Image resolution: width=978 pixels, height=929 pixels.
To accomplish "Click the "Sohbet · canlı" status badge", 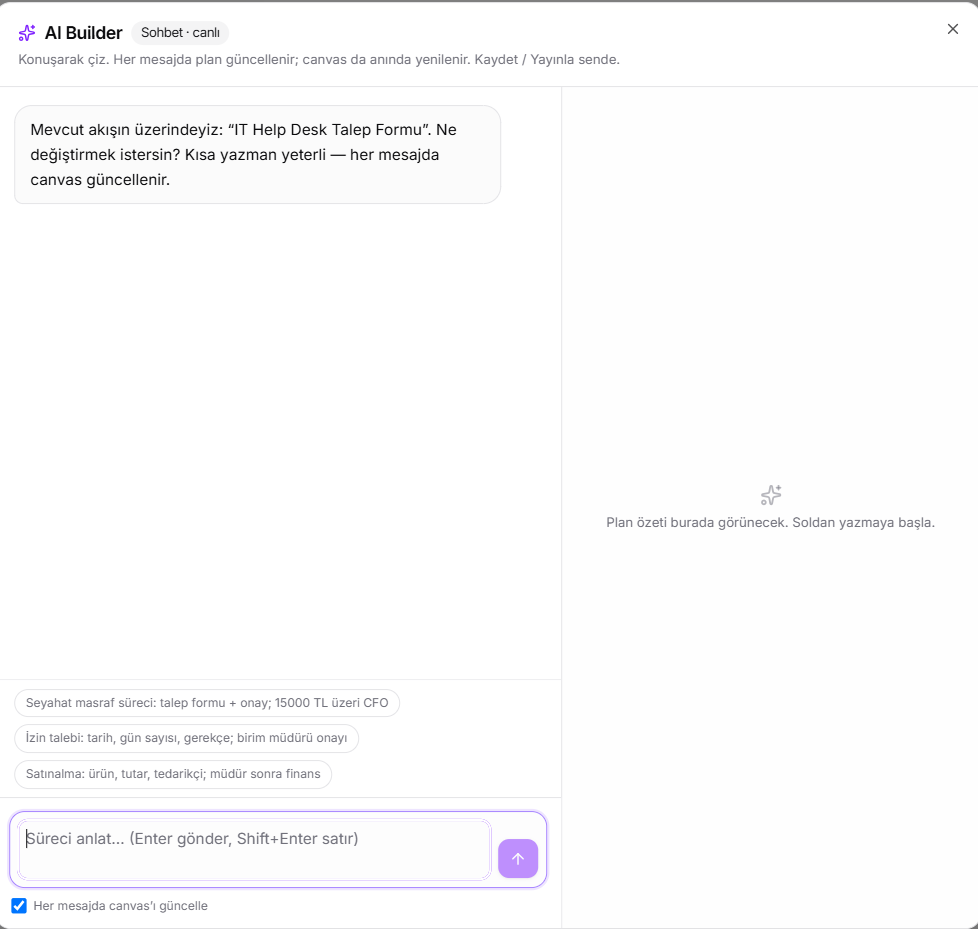I will click(180, 32).
